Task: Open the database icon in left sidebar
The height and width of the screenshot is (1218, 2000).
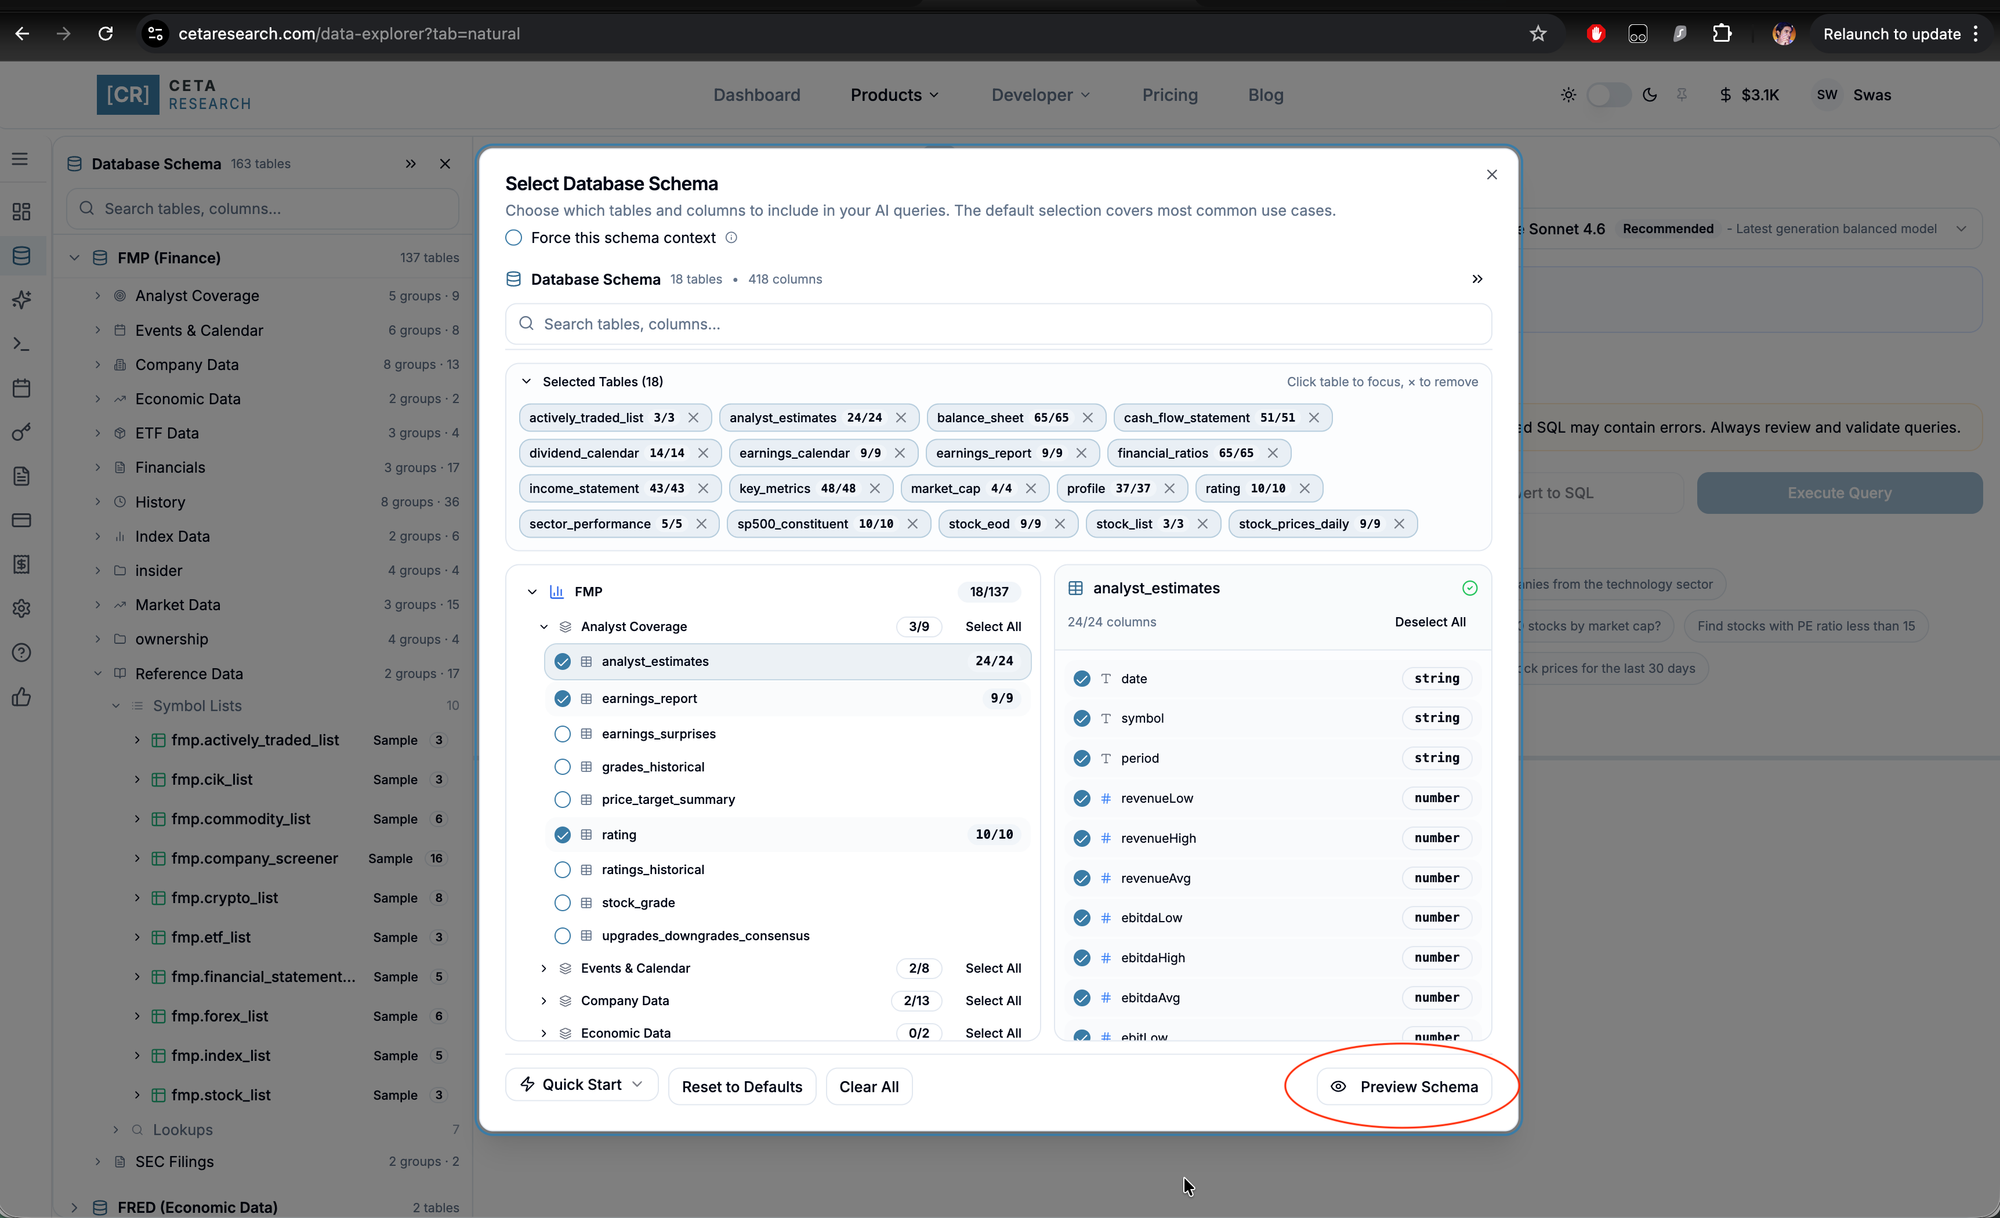Action: point(21,256)
